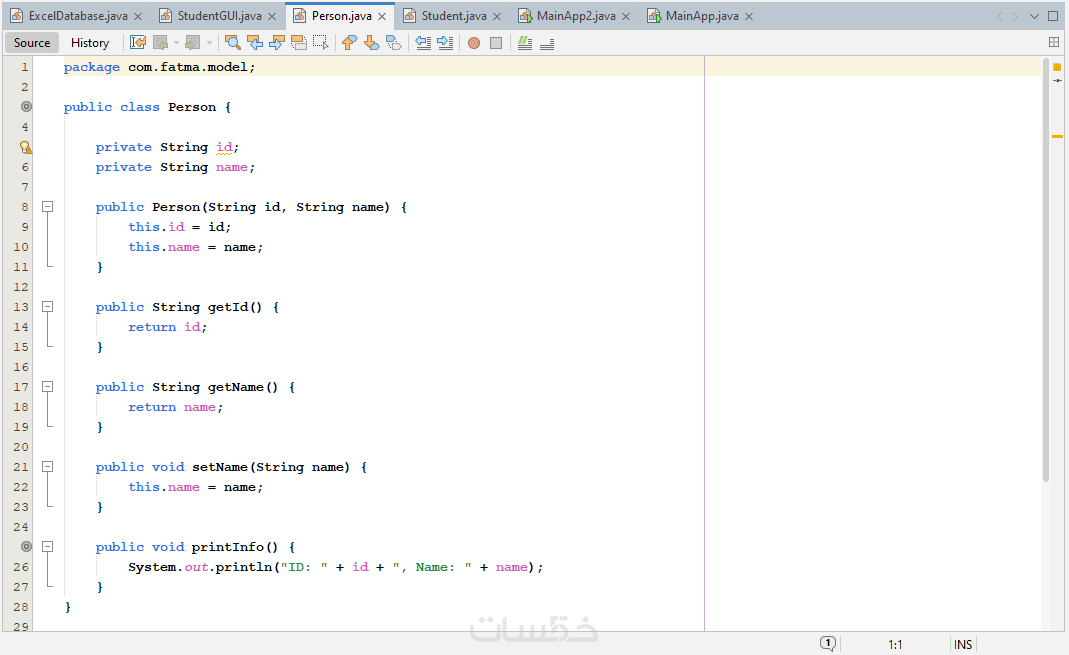Open the Forward history dropdown arrow

[x=209, y=43]
